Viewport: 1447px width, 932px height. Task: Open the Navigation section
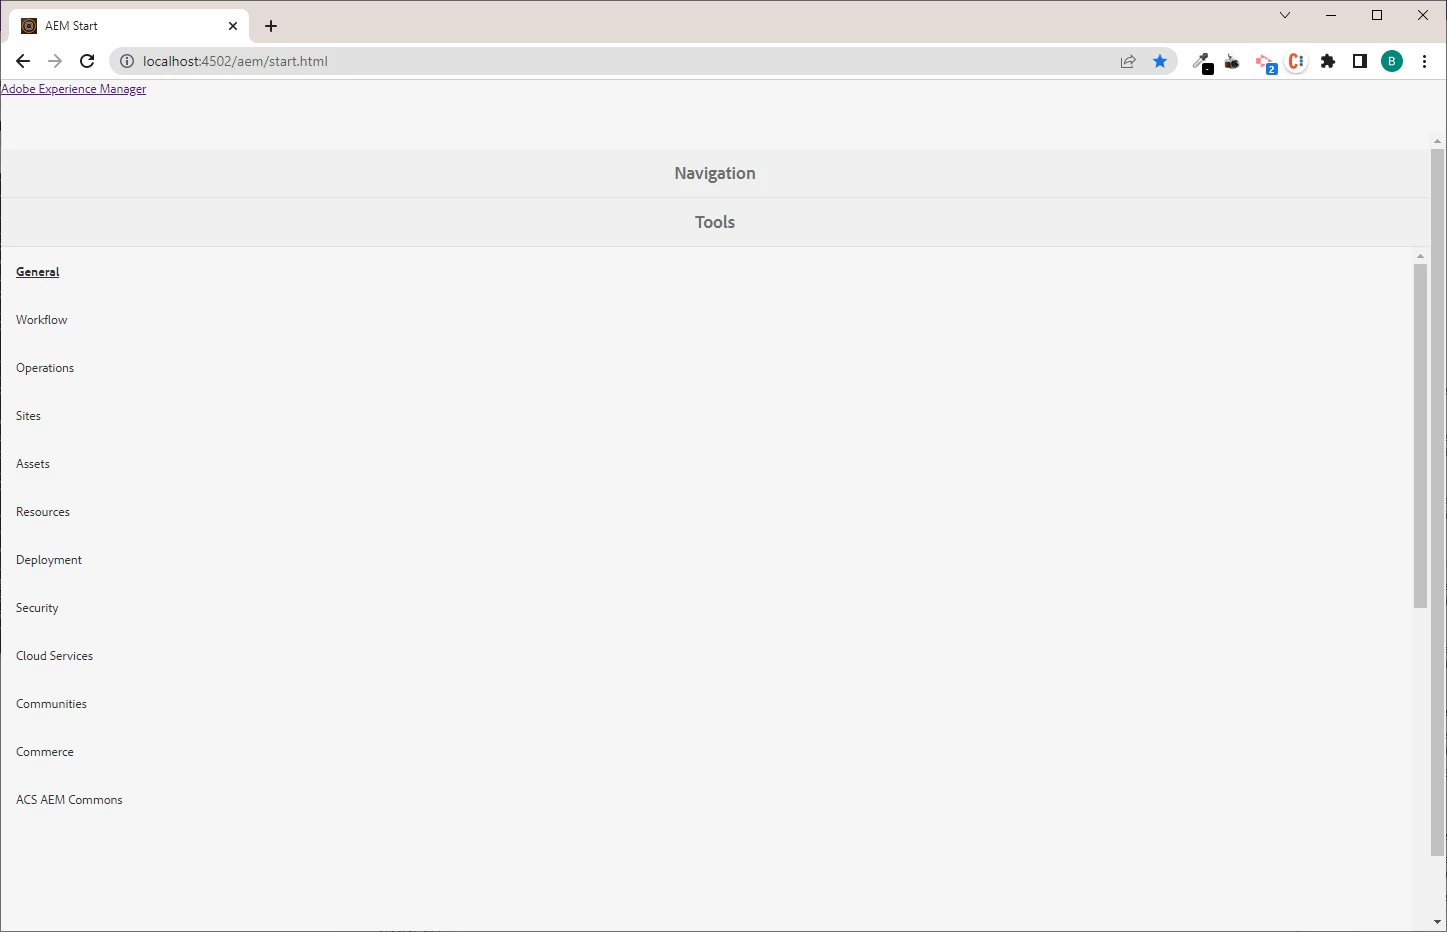point(715,173)
